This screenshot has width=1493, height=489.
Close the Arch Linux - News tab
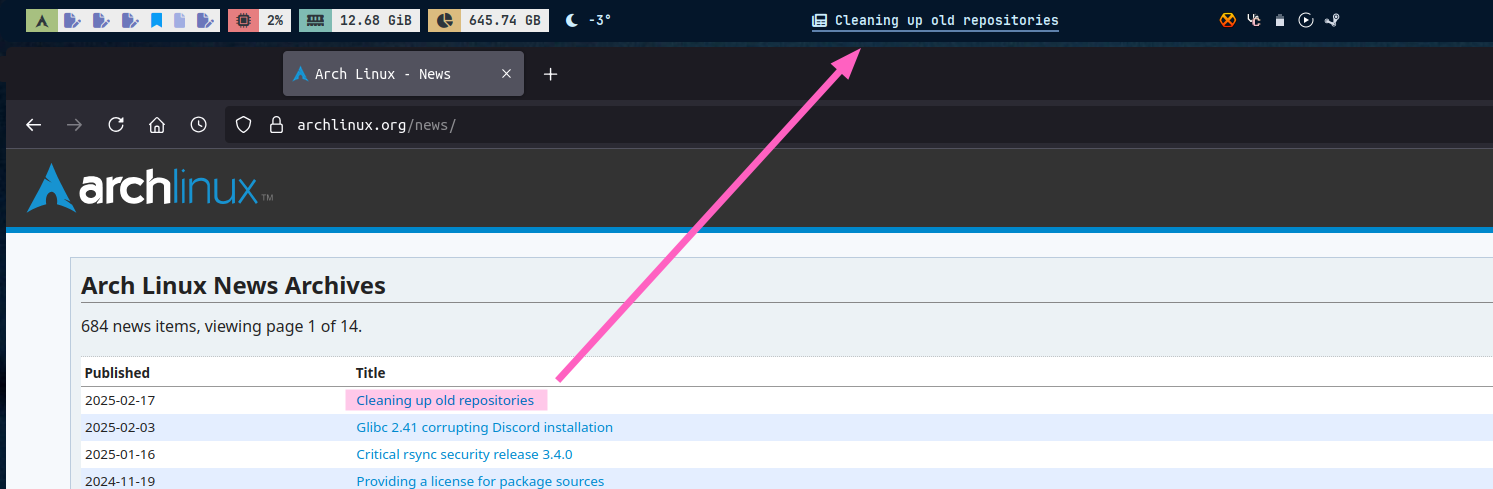pos(506,74)
